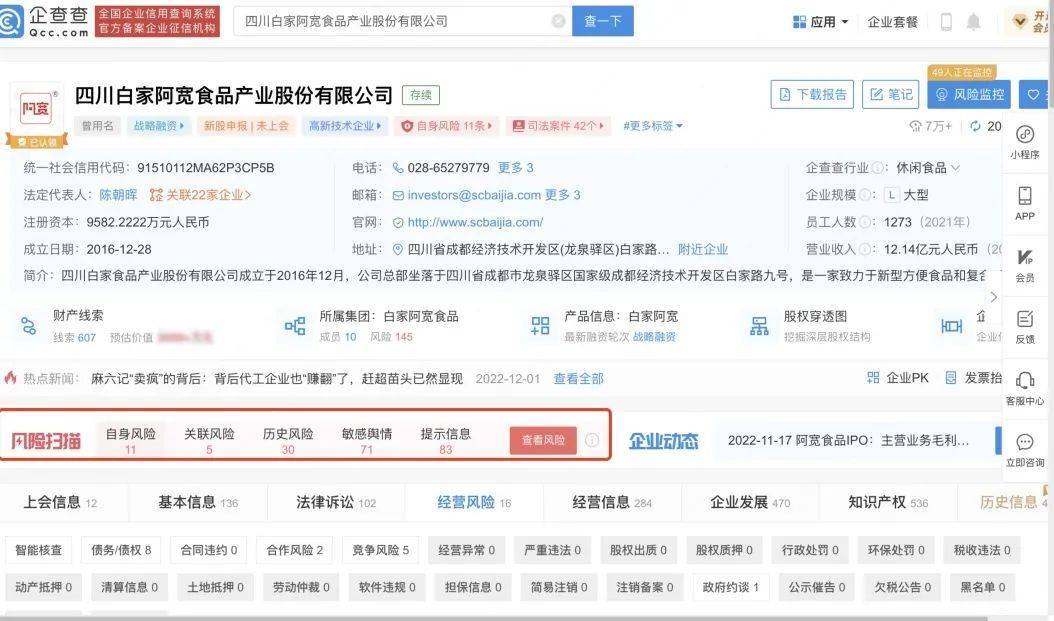Image resolution: width=1054 pixels, height=621 pixels.
Task: Expand the 休闲食品 industry dropdown
Action: click(x=928, y=167)
